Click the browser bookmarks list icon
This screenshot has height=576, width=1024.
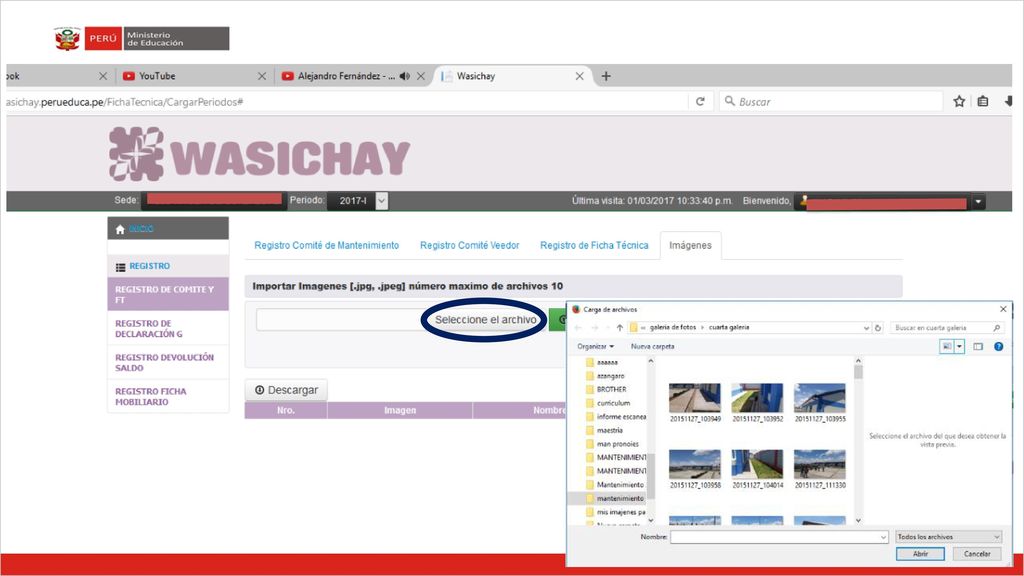983,101
